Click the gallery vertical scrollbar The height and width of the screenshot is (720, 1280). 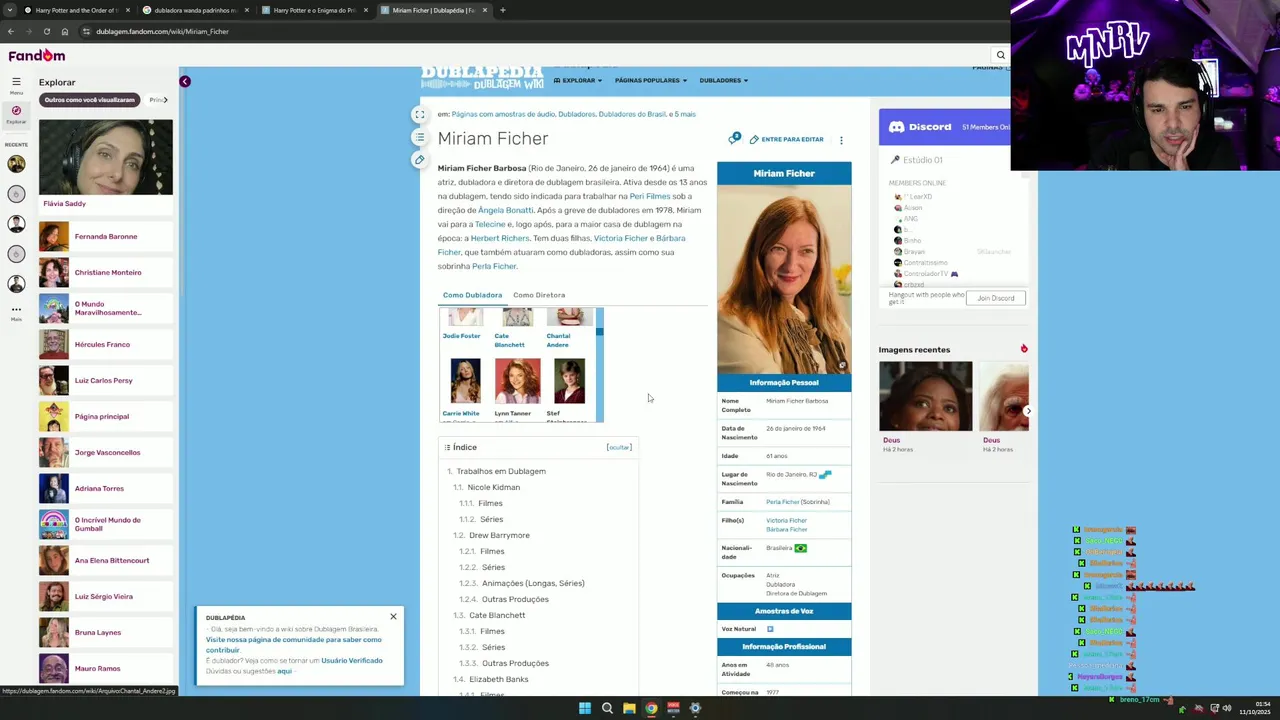[600, 365]
